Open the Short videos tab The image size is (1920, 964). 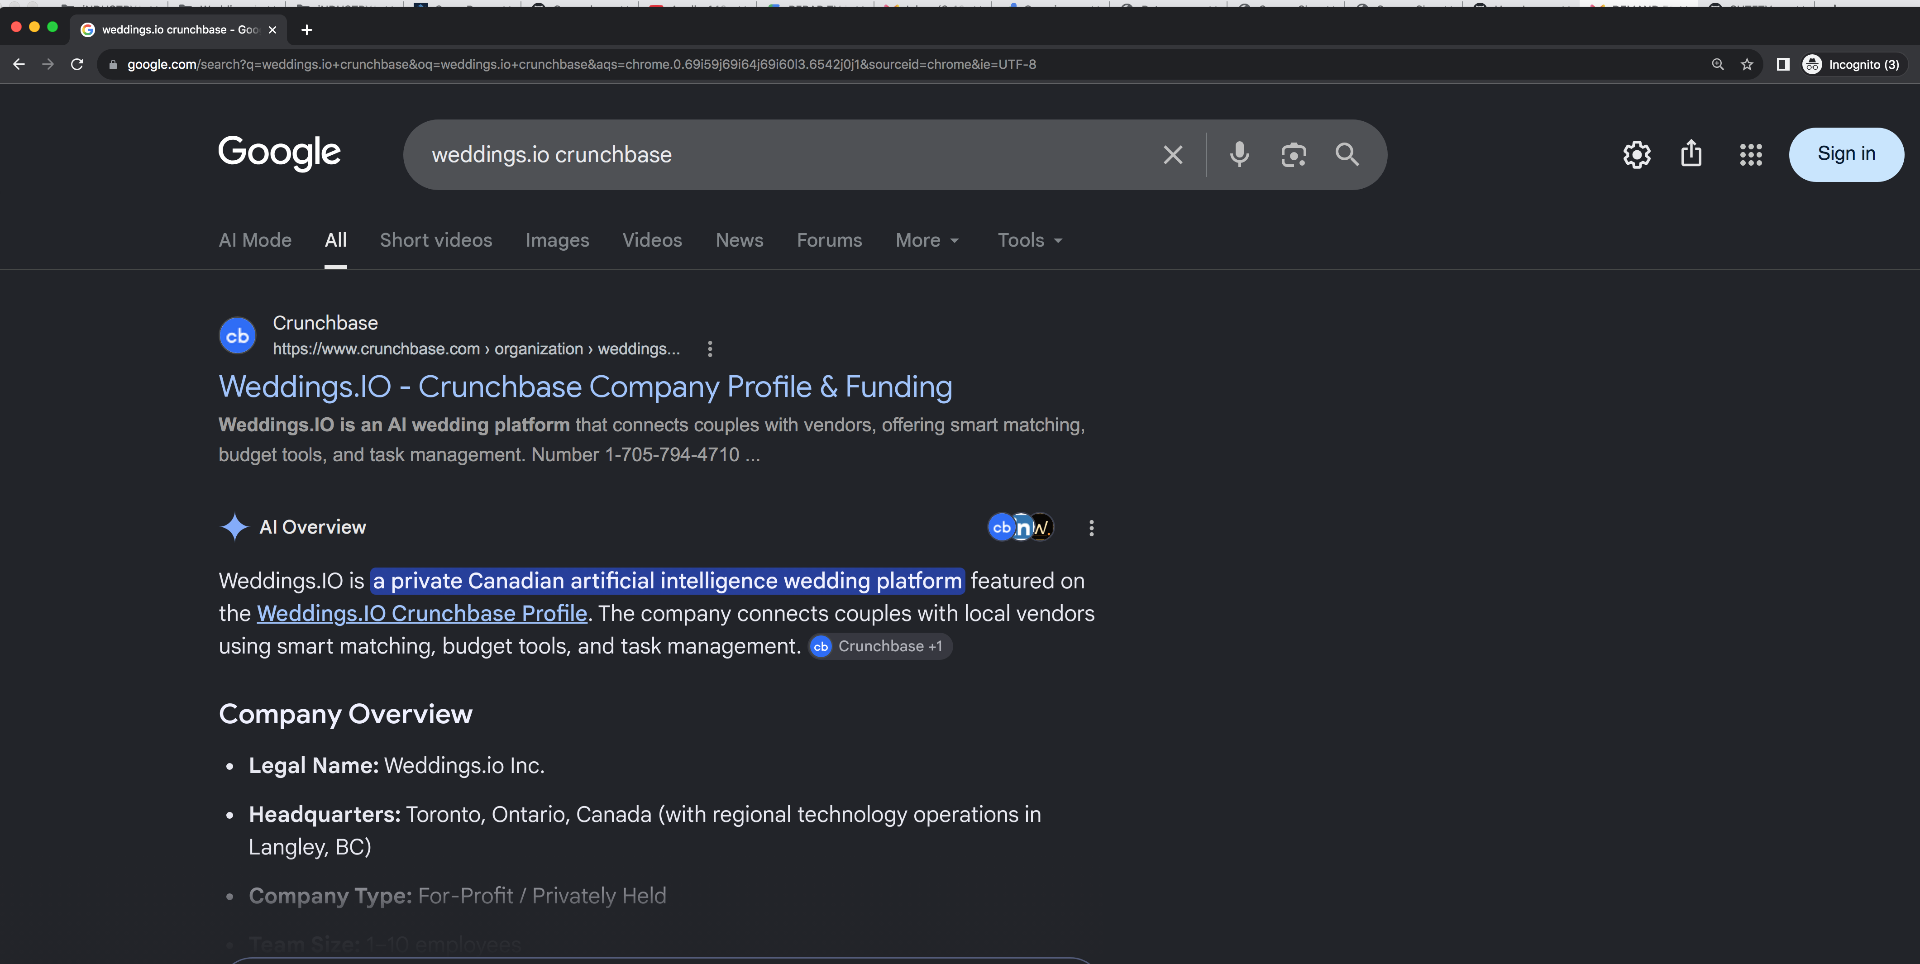click(x=436, y=240)
